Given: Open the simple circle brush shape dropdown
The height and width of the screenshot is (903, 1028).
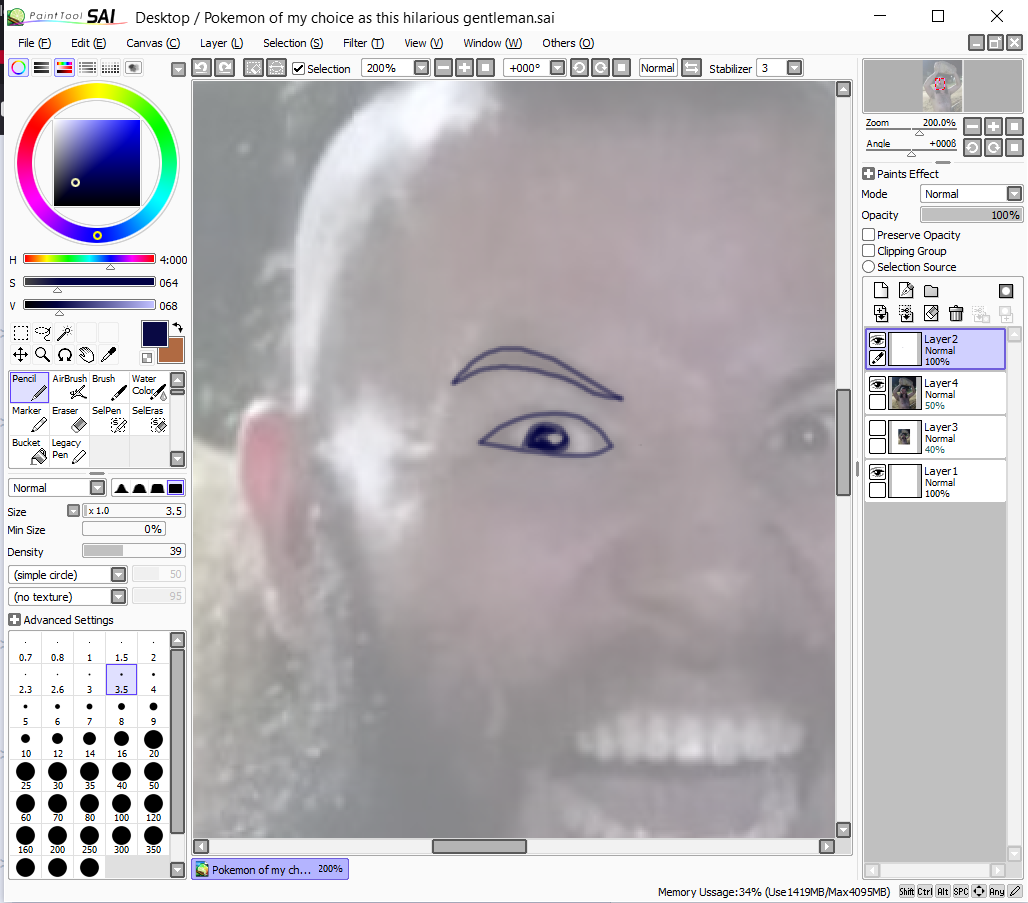Looking at the screenshot, I should click(119, 574).
